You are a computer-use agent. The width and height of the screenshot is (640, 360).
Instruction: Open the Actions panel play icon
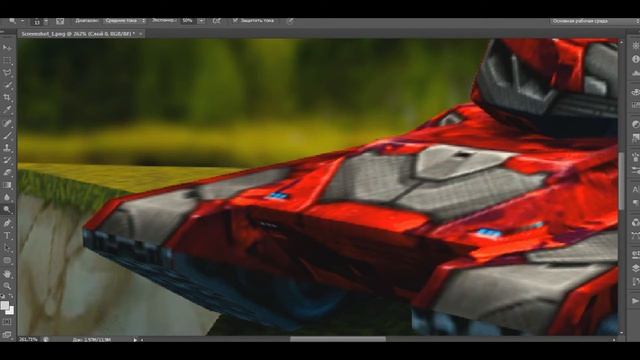(x=635, y=301)
